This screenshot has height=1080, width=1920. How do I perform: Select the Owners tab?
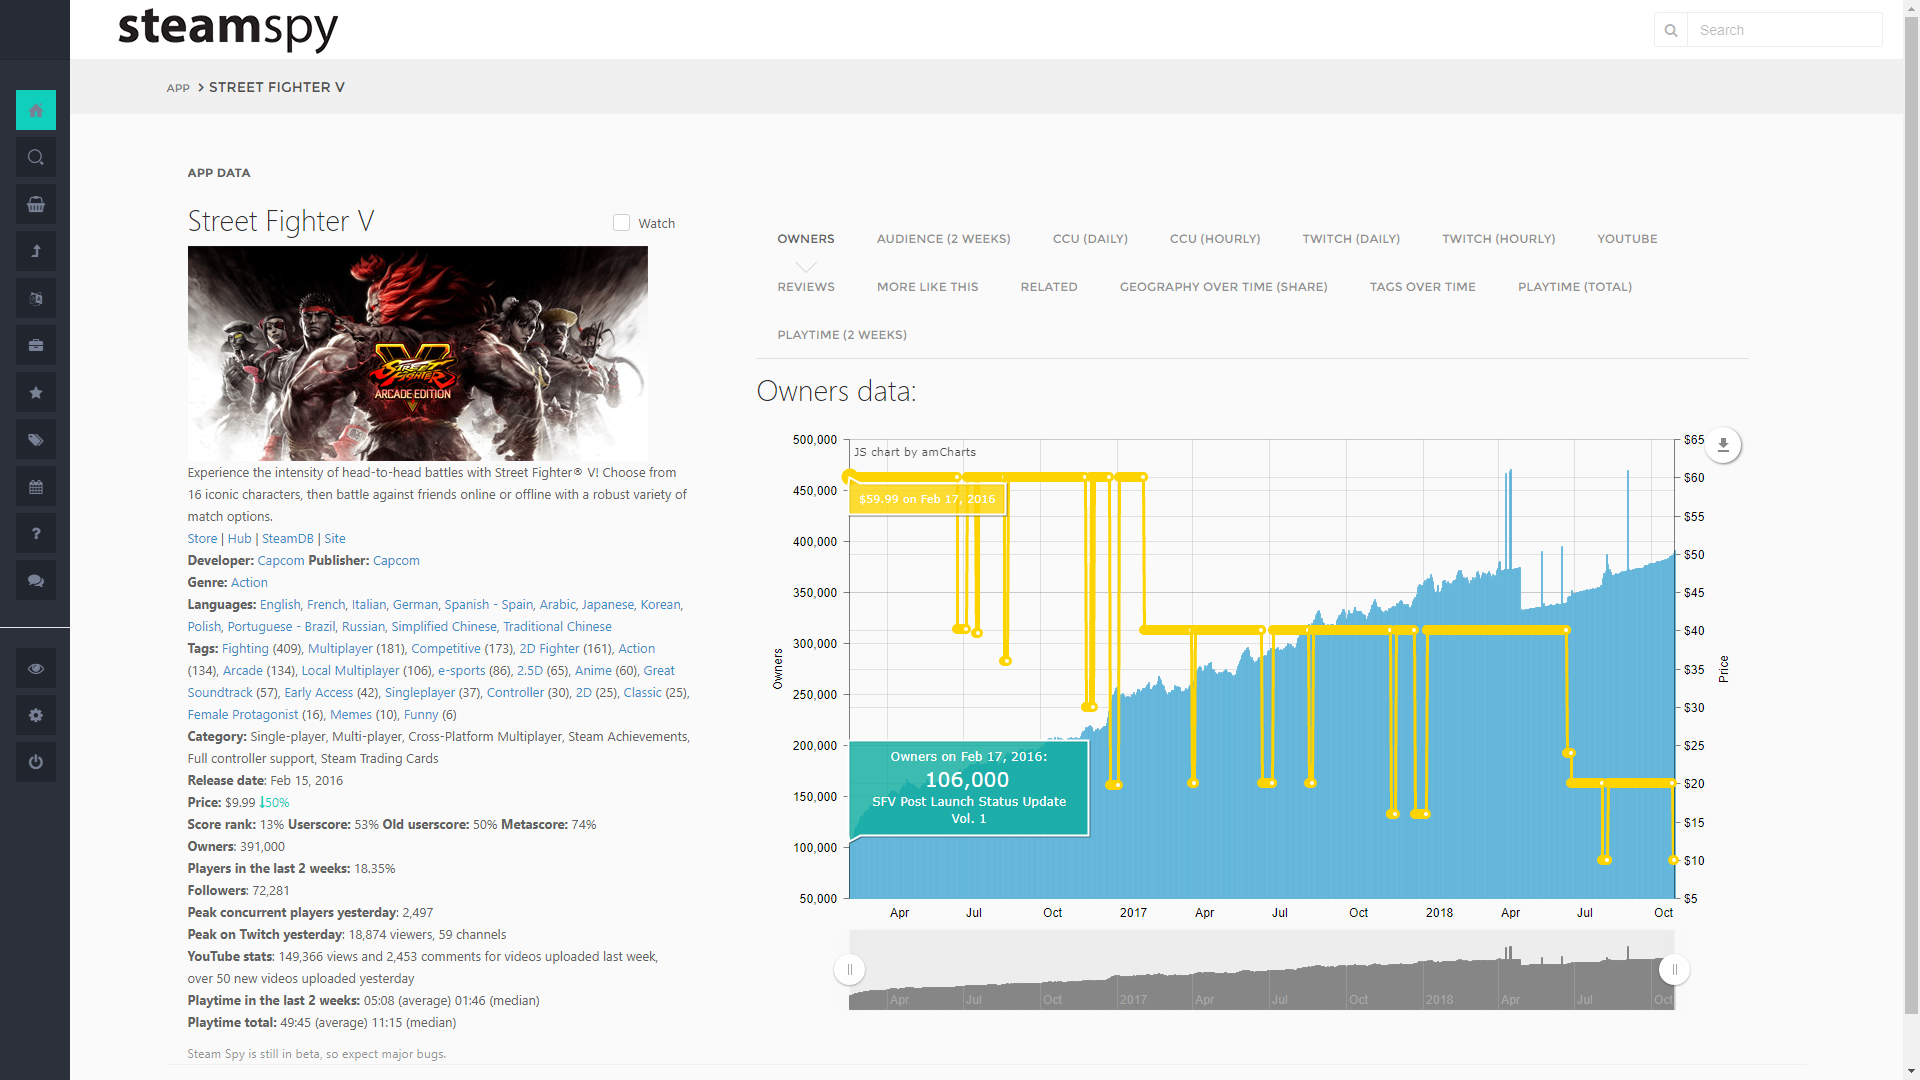click(x=806, y=239)
